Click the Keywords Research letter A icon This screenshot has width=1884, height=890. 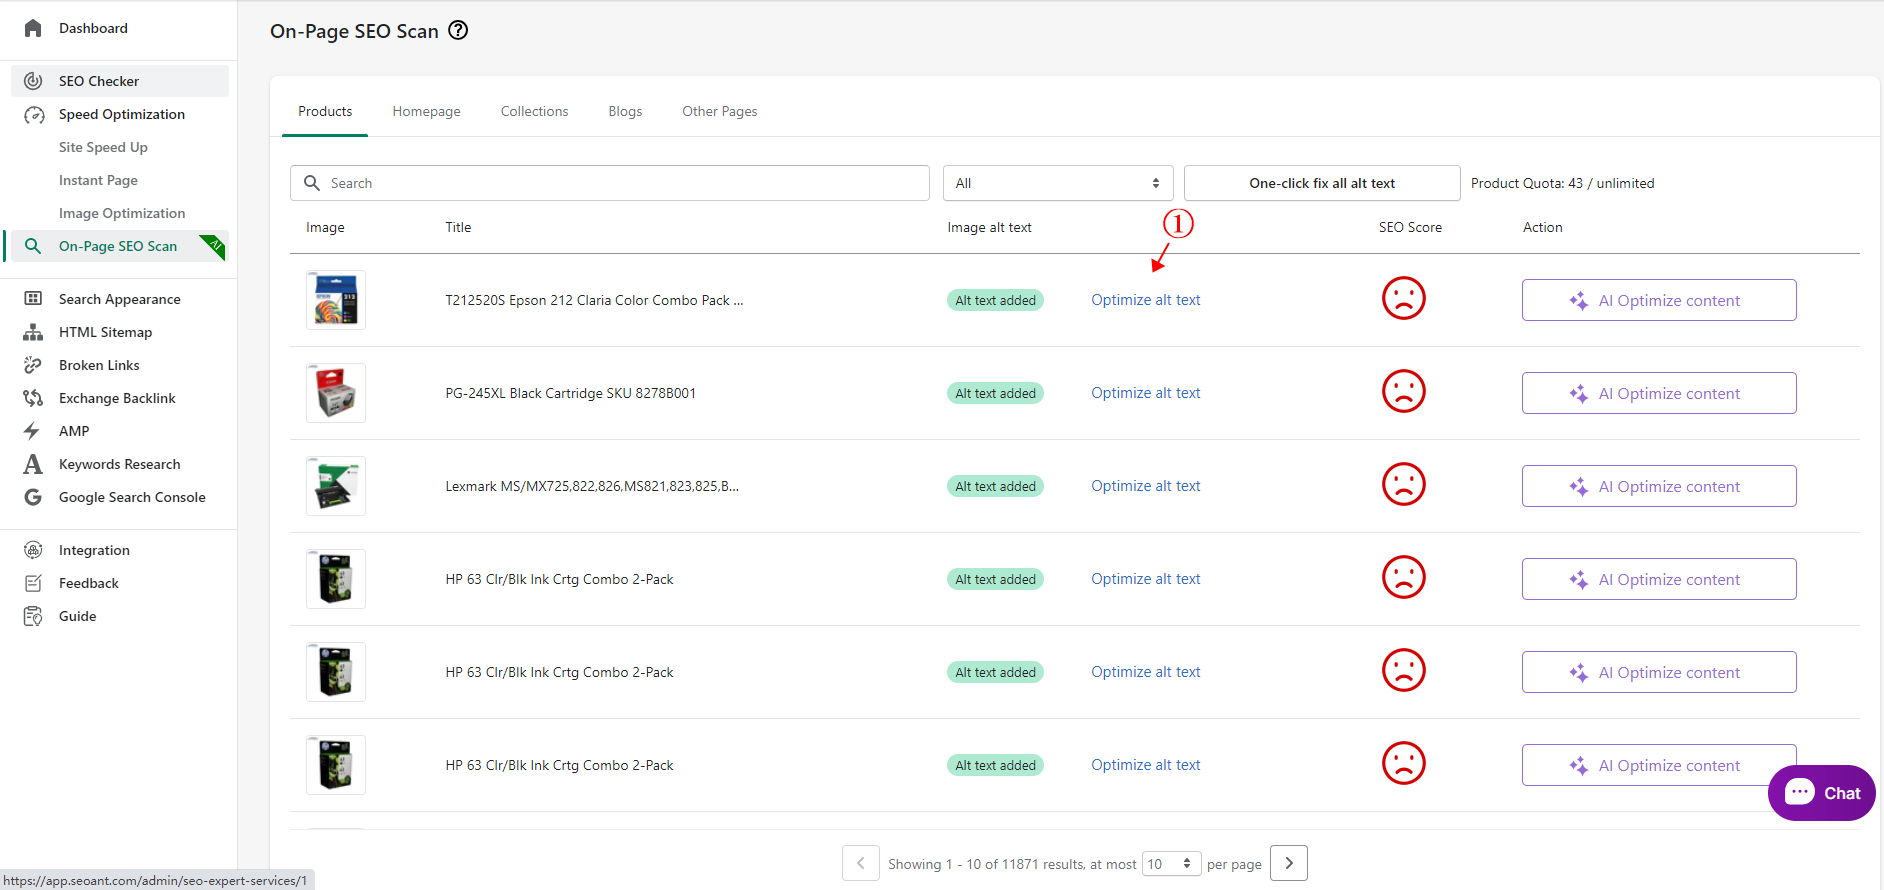click(33, 464)
